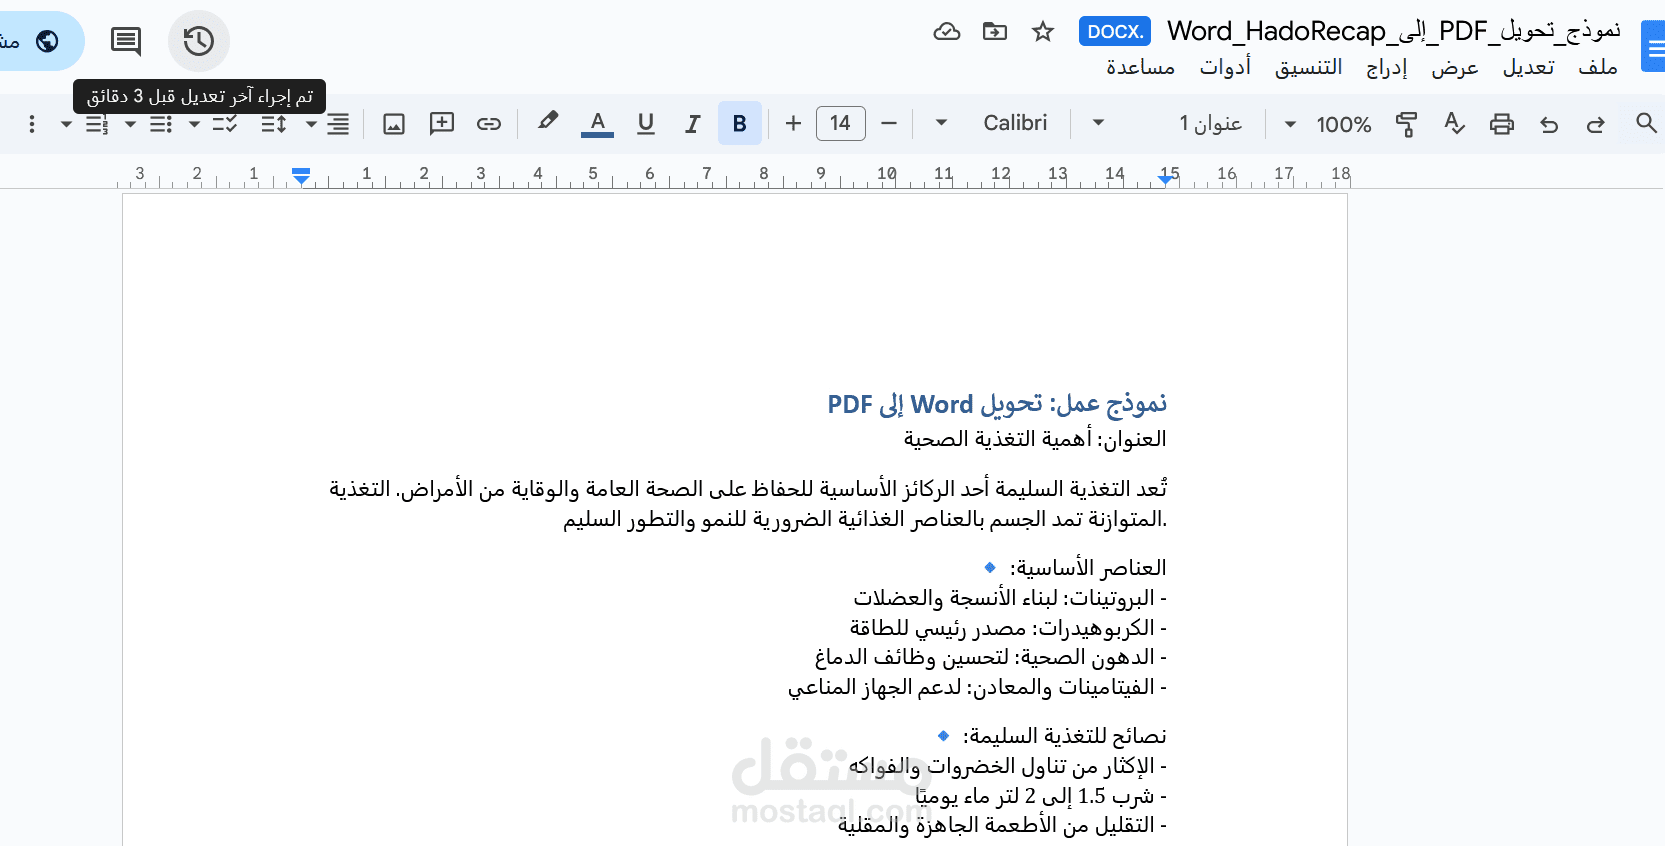Screen dimensions: 1665x846
Task: Check the cloud saved status icon
Action: (947, 31)
